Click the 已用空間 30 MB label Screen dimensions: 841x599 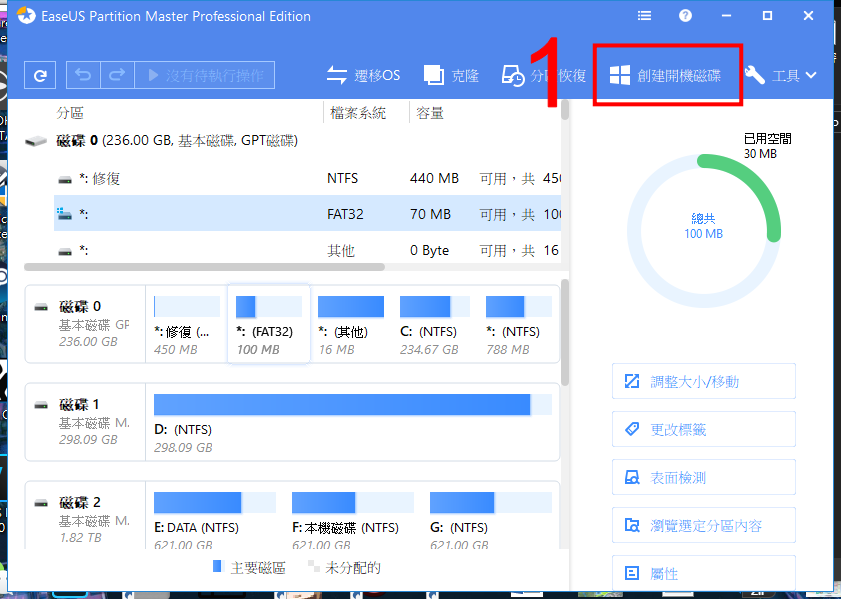[768, 146]
